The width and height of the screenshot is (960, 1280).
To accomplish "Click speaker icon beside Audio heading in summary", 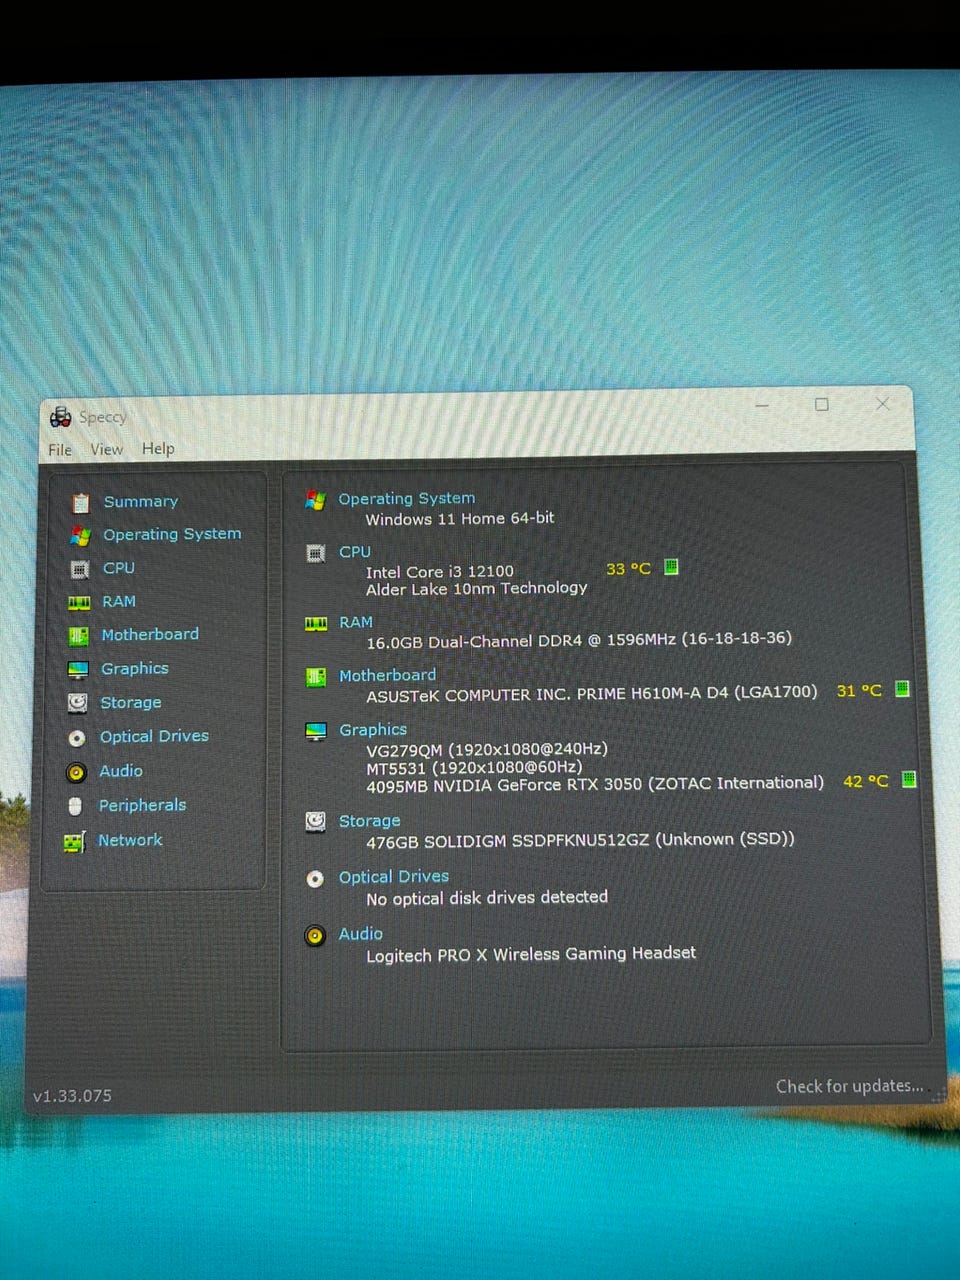I will click(x=315, y=936).
